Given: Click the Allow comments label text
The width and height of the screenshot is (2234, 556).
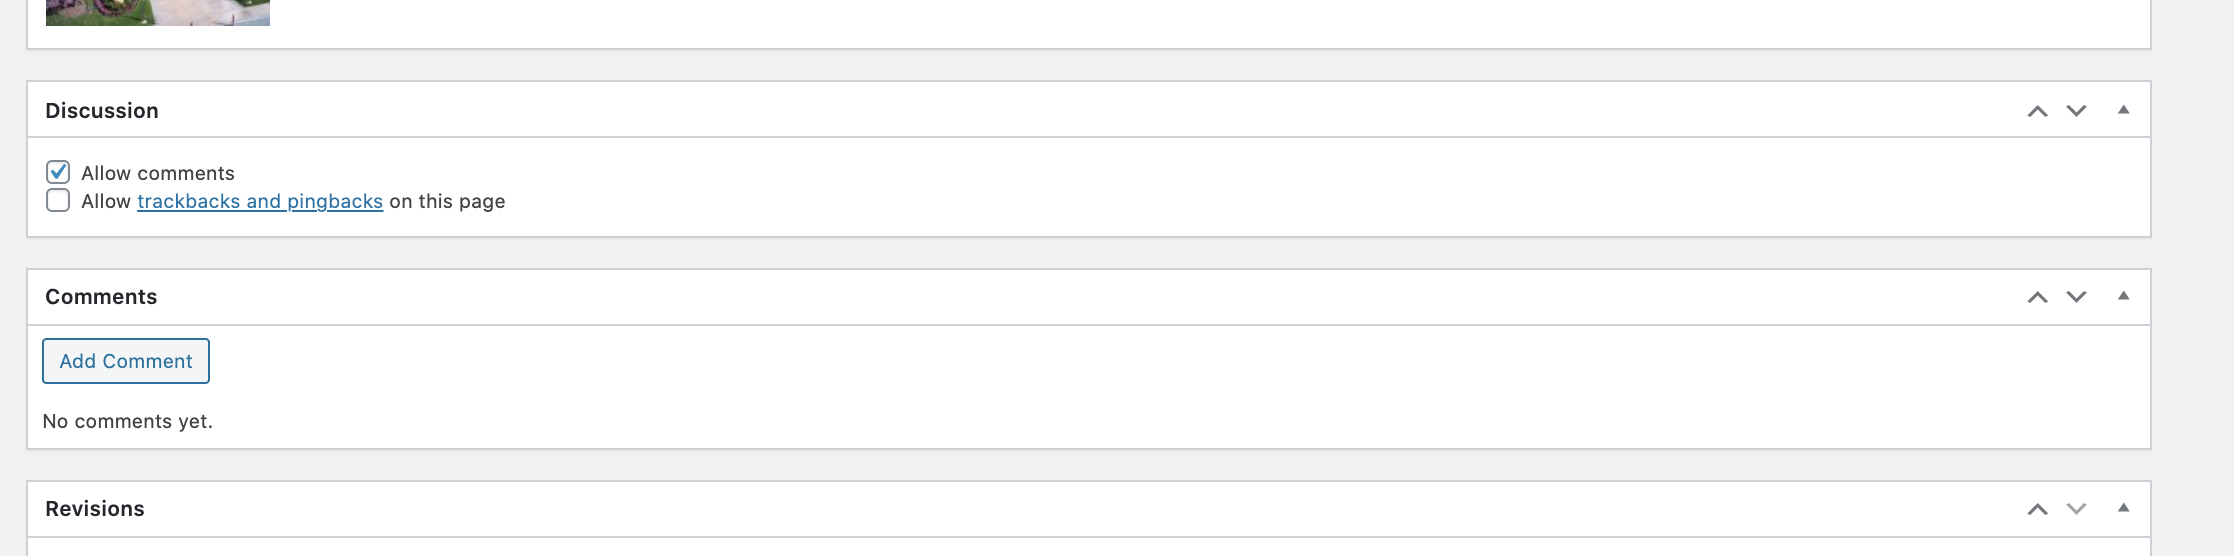Looking at the screenshot, I should [x=158, y=173].
